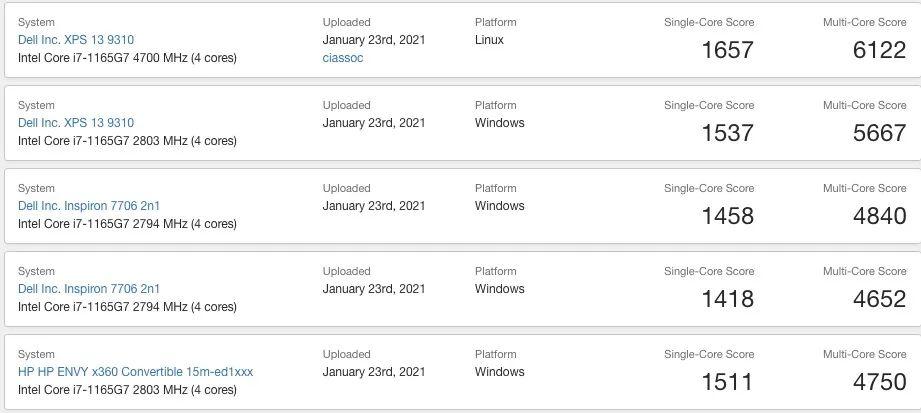Open the XPS 13 9310 result scoring 1537

(x=76, y=123)
